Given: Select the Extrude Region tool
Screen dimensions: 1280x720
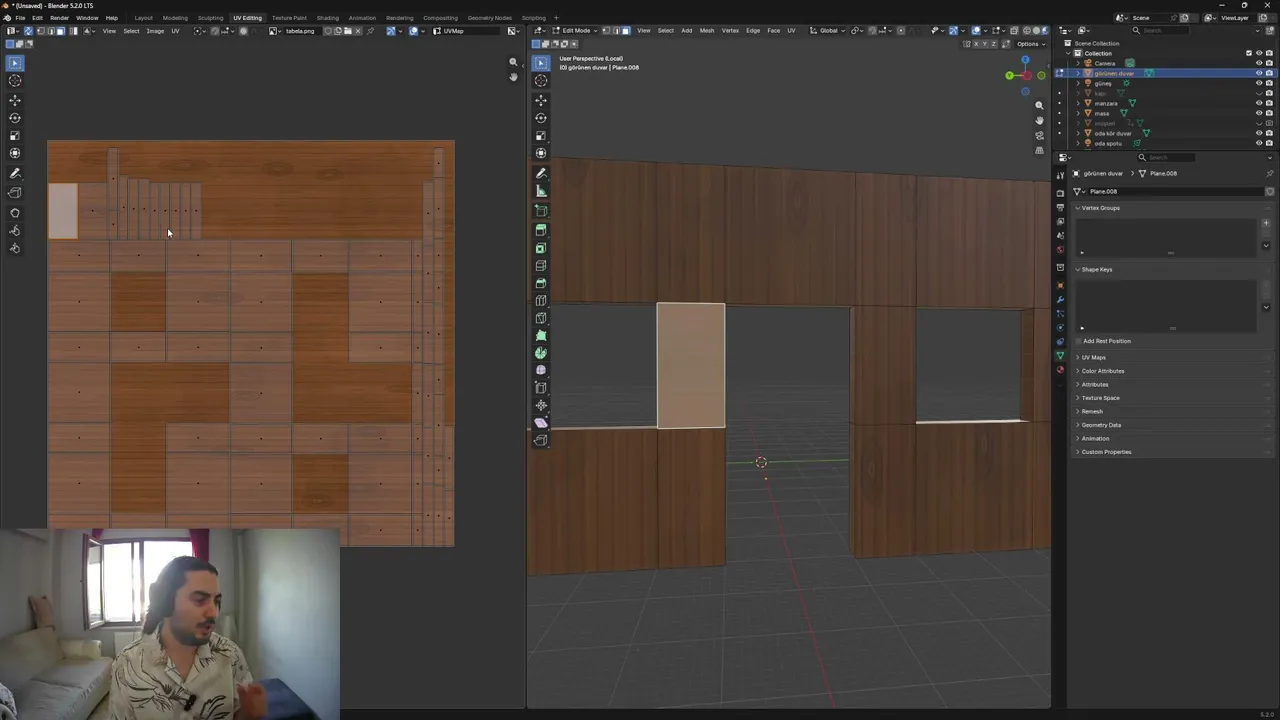Looking at the screenshot, I should pos(541,230).
